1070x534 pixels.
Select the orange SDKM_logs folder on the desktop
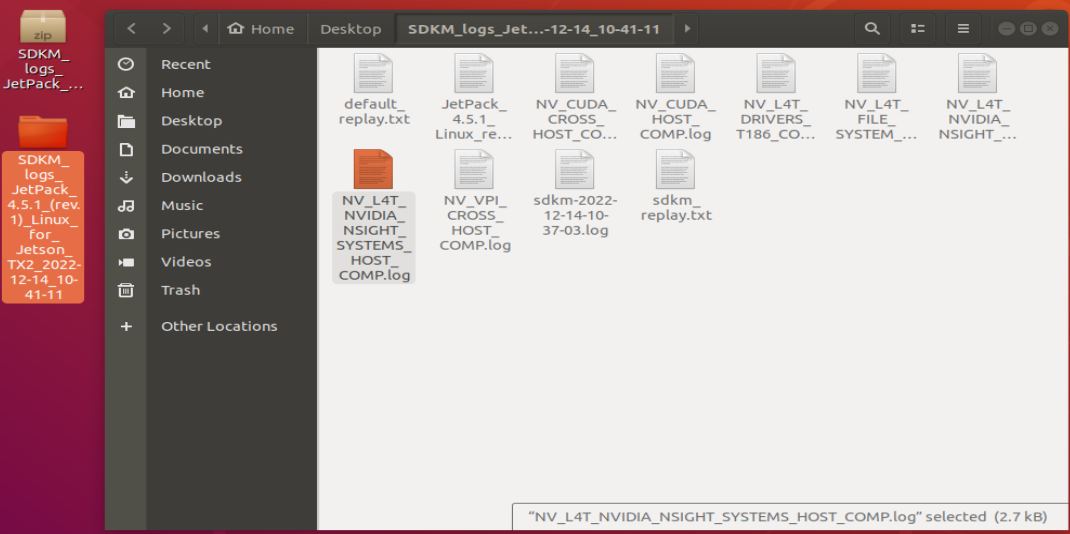click(42, 131)
